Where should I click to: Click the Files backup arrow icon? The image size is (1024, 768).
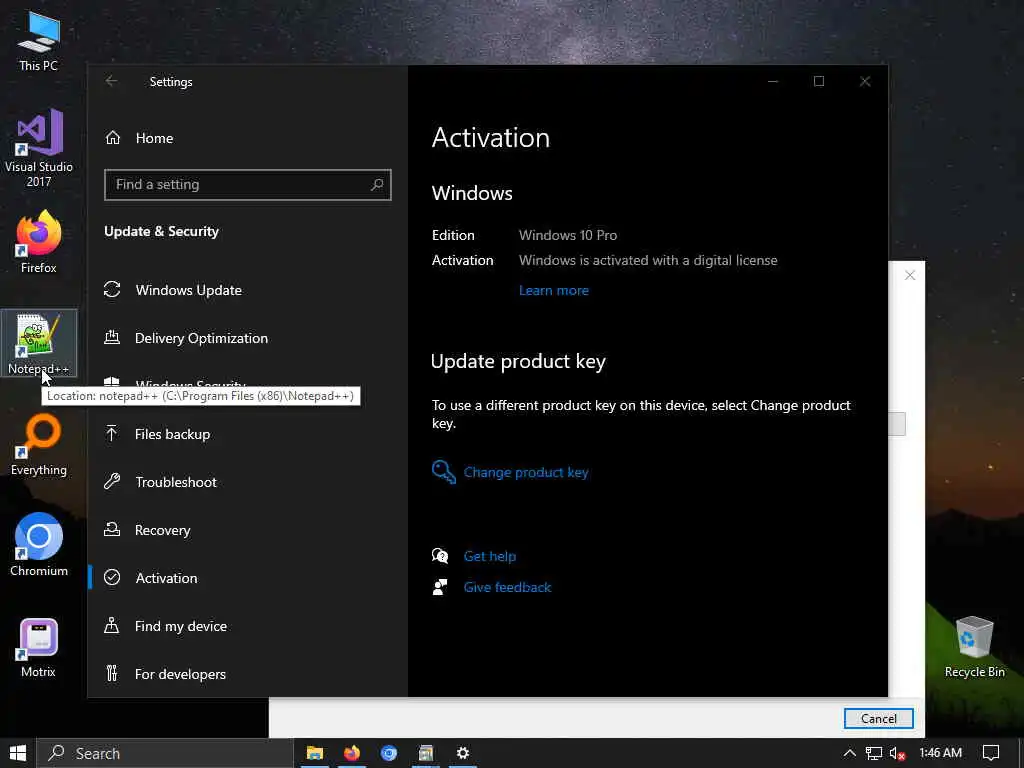pos(112,434)
